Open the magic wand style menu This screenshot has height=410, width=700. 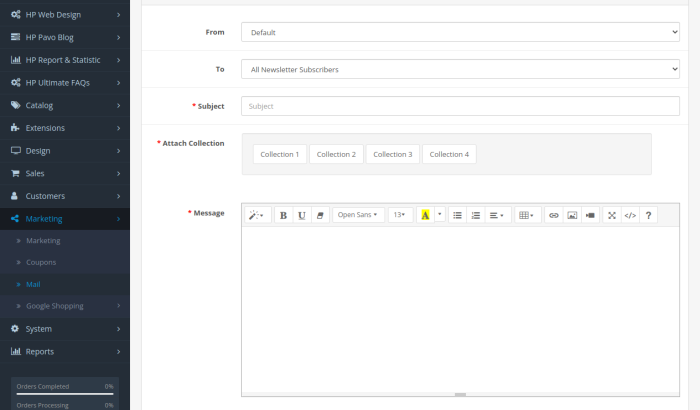tap(257, 215)
